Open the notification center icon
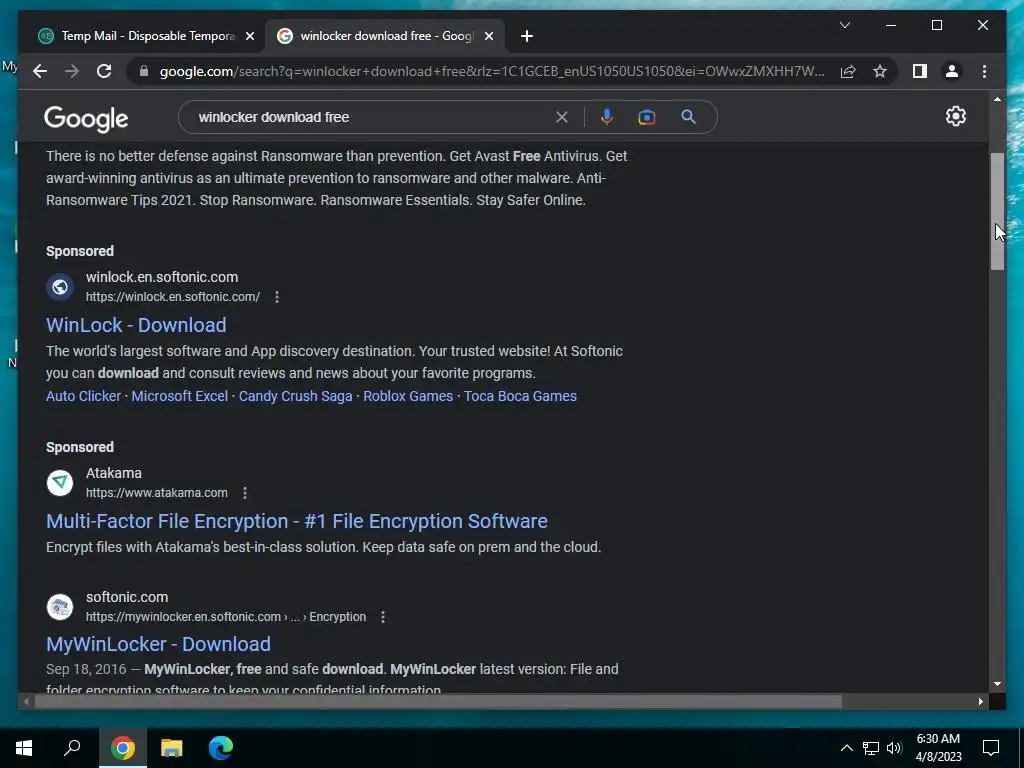 (991, 748)
